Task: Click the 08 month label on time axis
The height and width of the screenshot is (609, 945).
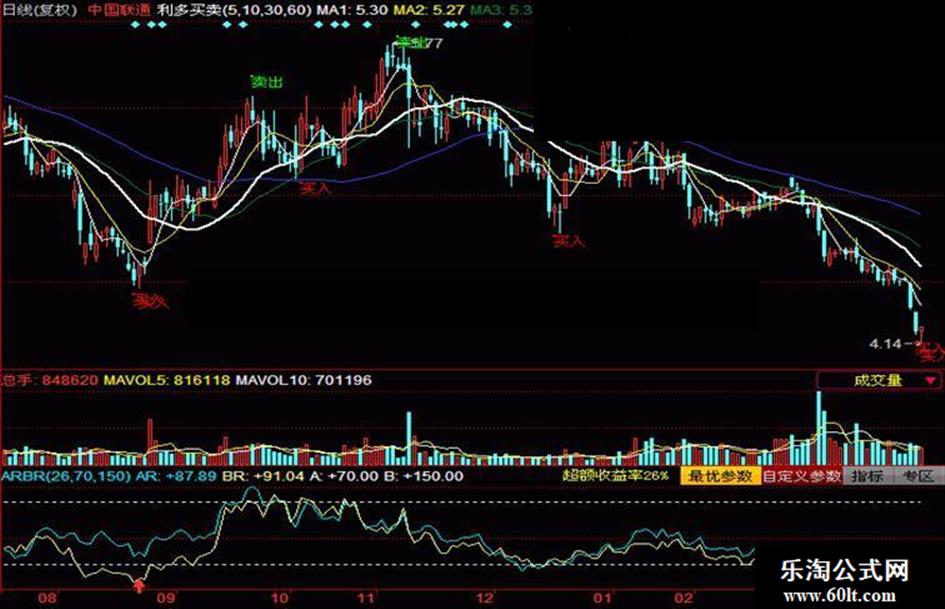Action: point(47,598)
